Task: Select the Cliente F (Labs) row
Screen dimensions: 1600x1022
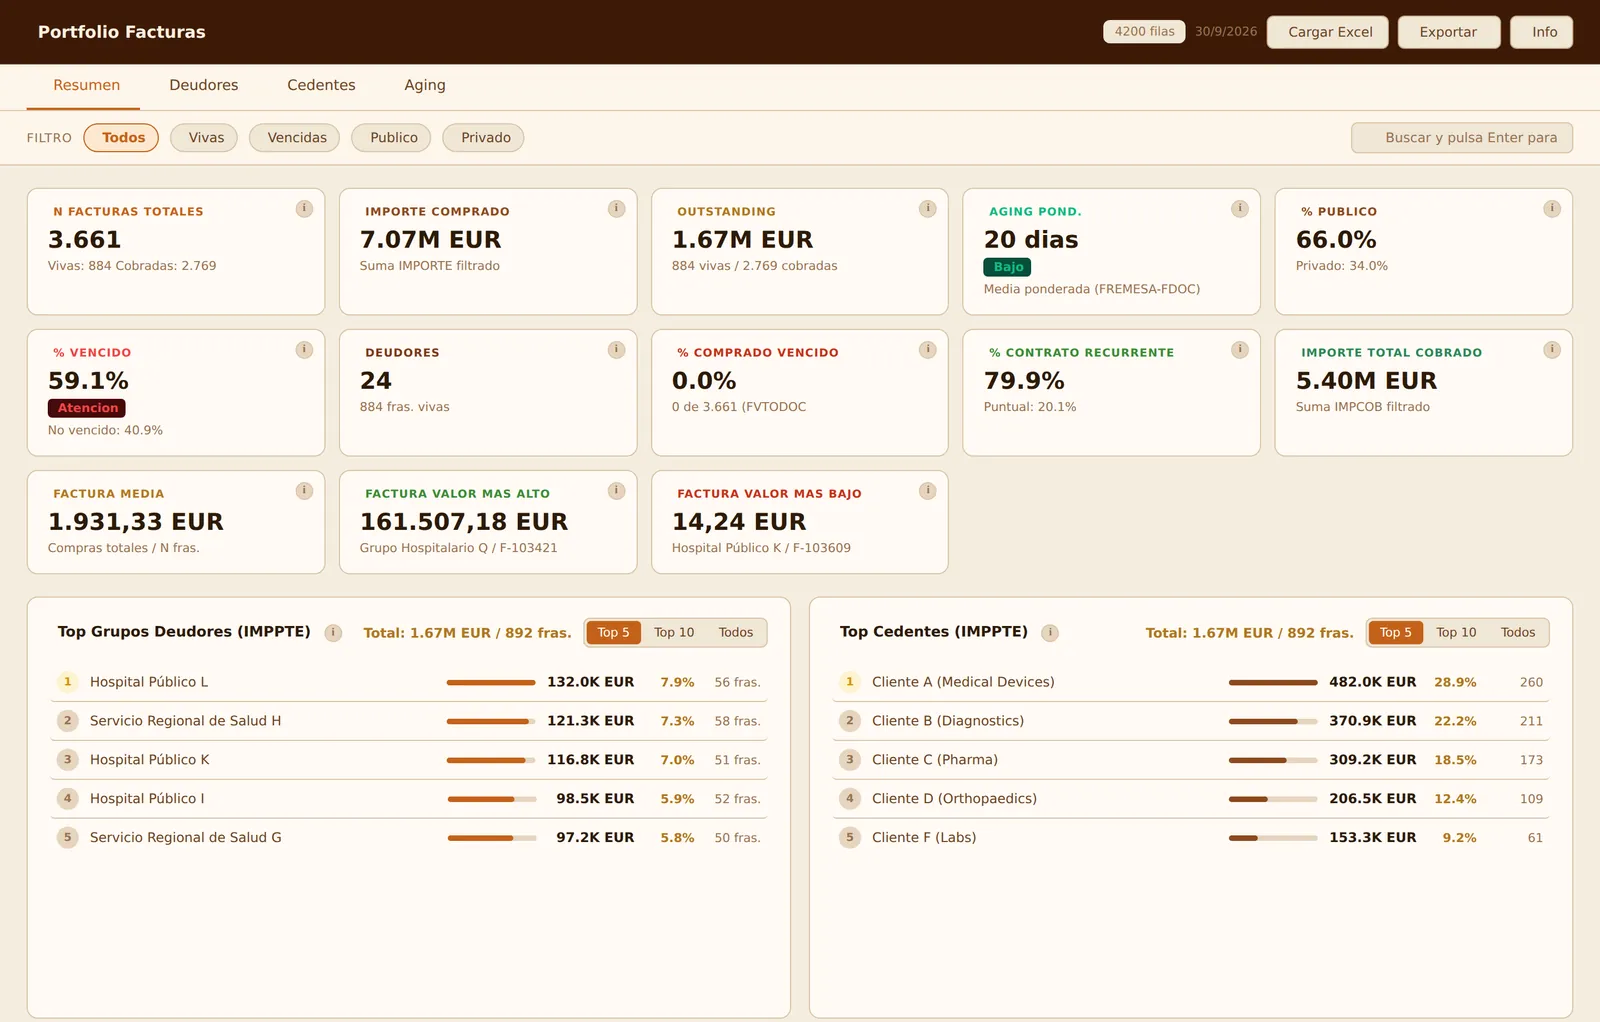Action: tap(1190, 838)
